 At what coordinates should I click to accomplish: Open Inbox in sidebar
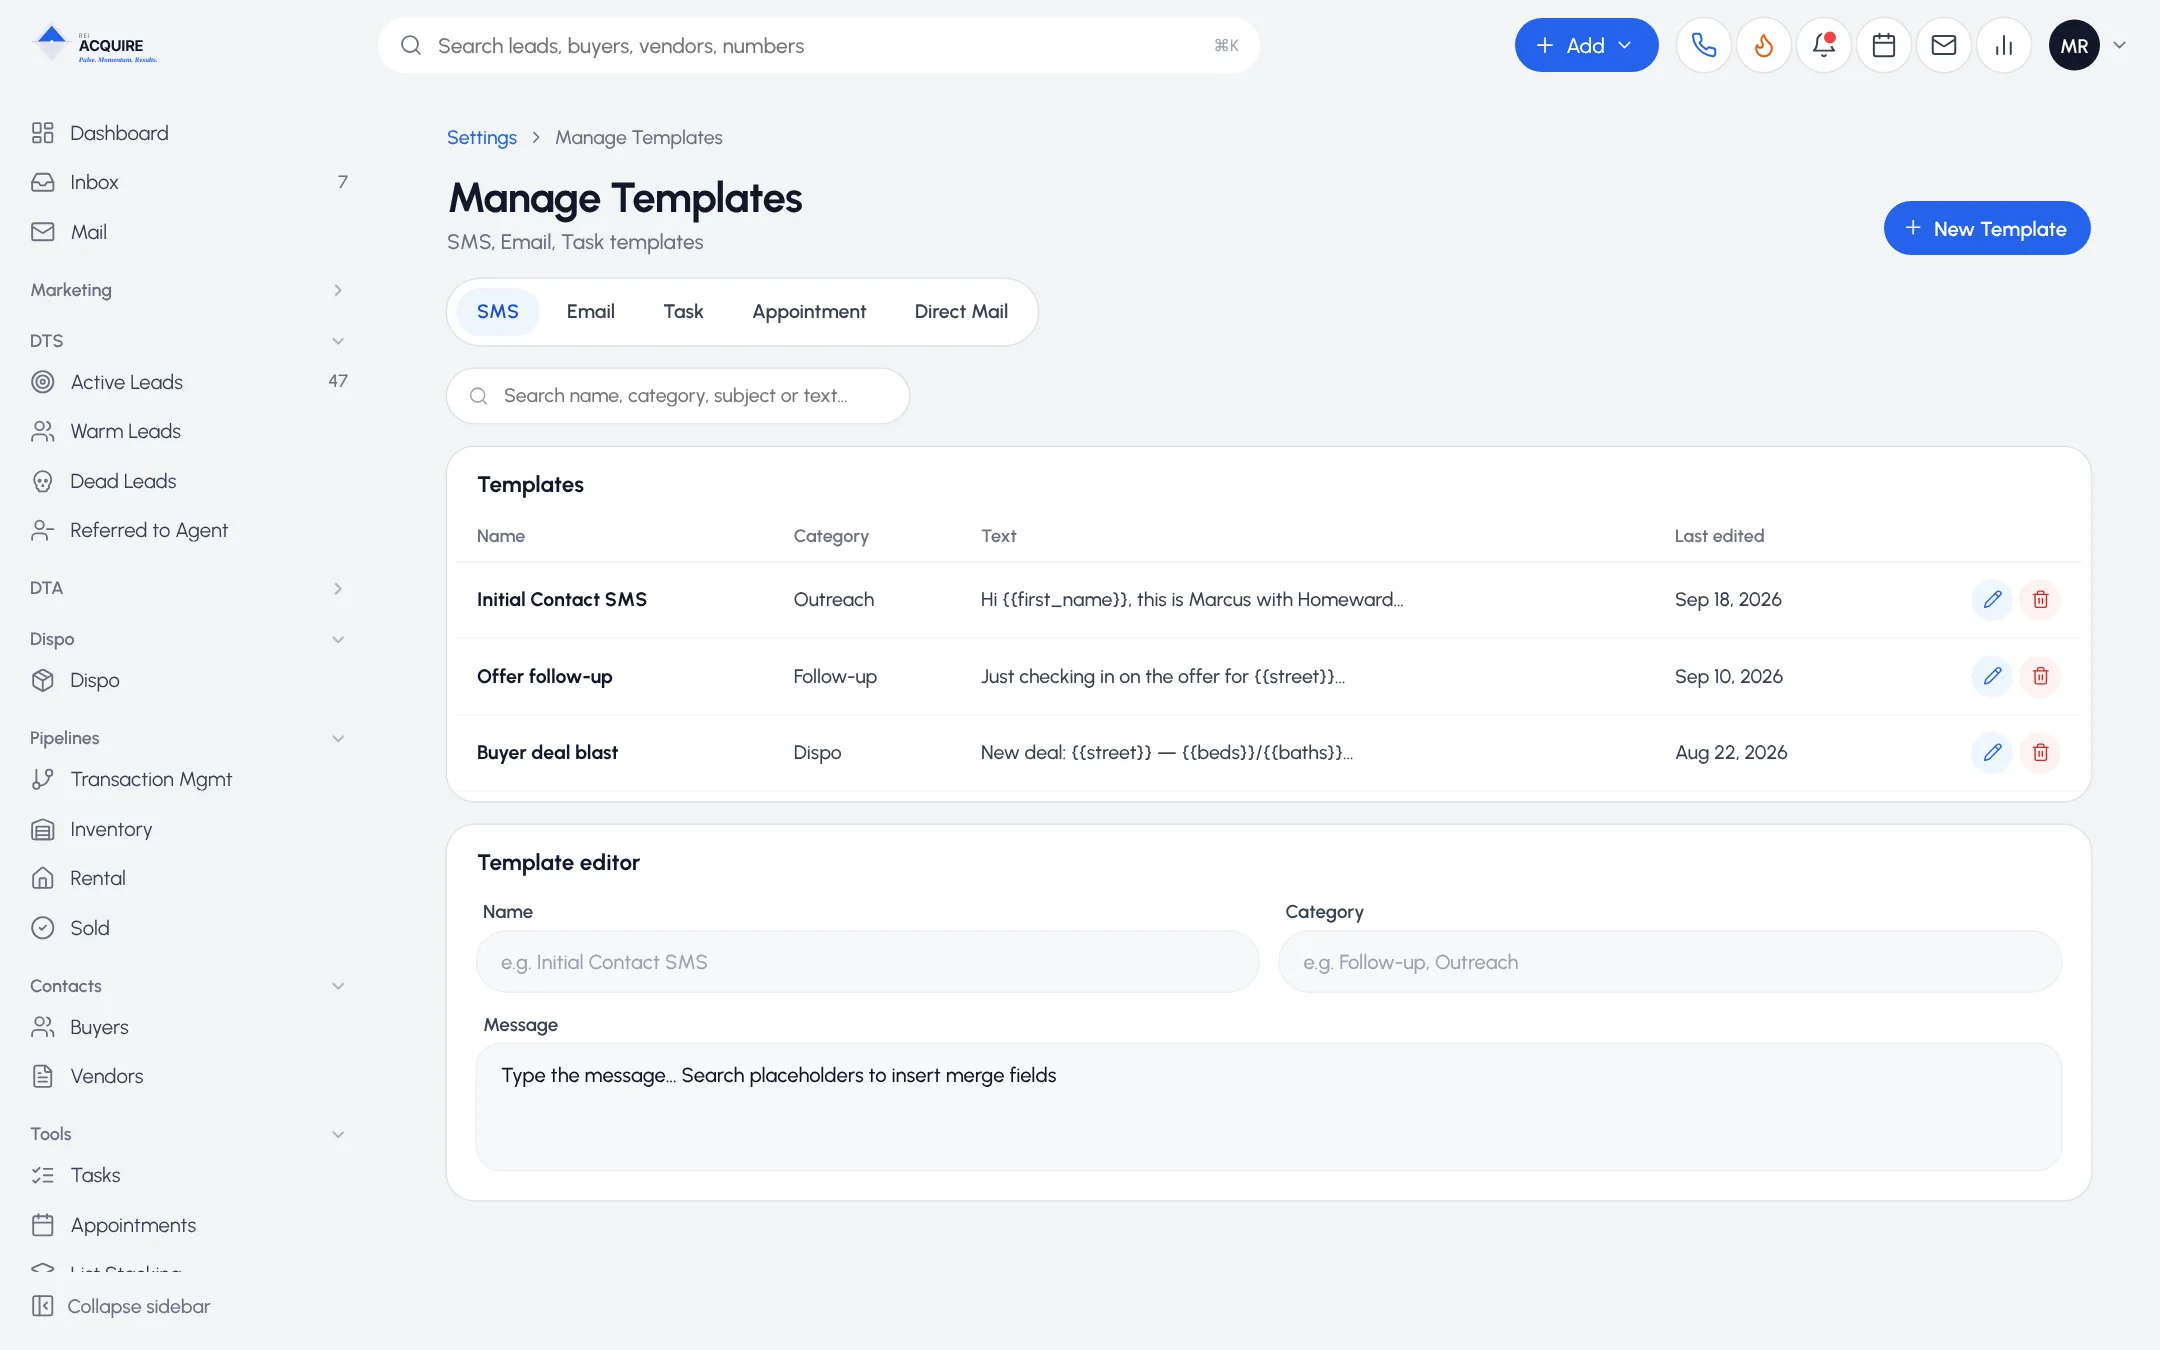pos(190,182)
